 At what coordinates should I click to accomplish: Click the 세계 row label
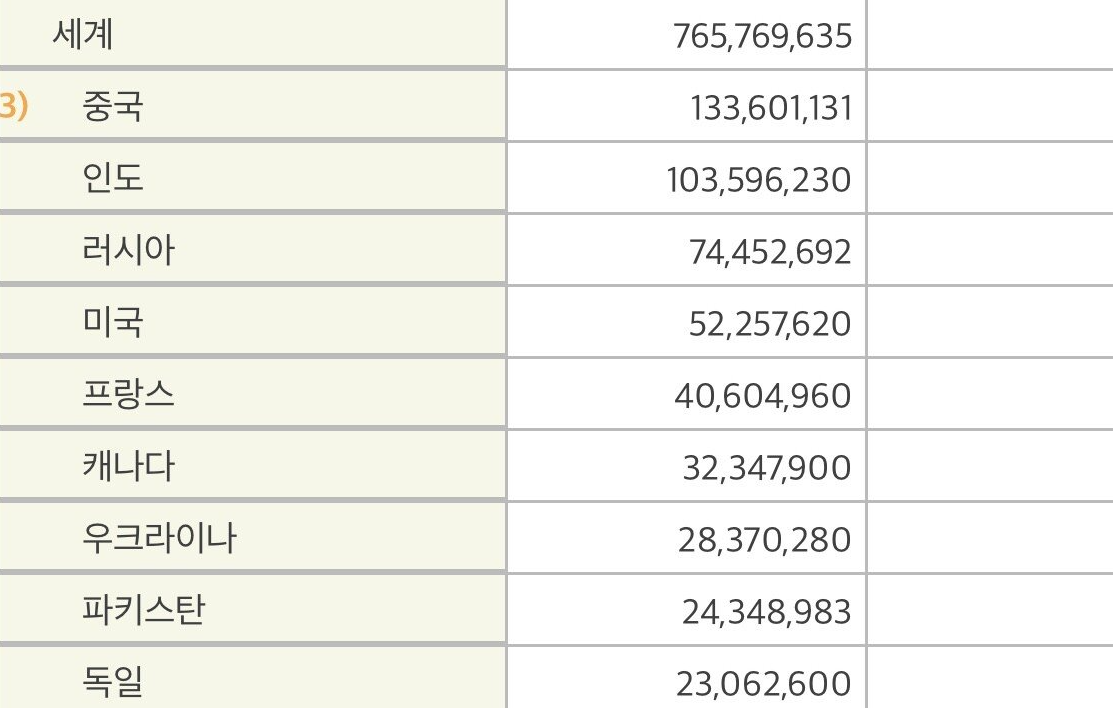coord(83,35)
